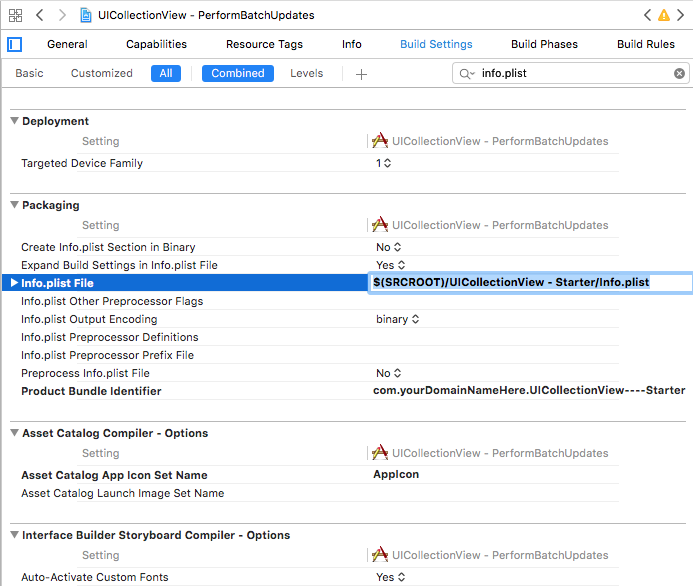This screenshot has height=586, width=693.
Task: Open the Info tab
Action: pyautogui.click(x=352, y=44)
